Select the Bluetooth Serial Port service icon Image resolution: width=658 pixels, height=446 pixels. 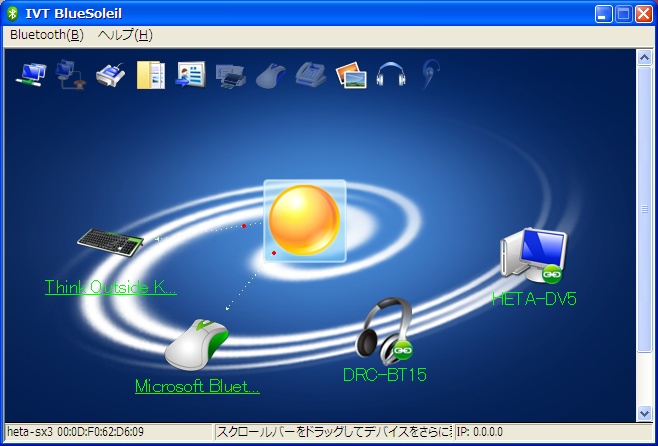tap(111, 75)
